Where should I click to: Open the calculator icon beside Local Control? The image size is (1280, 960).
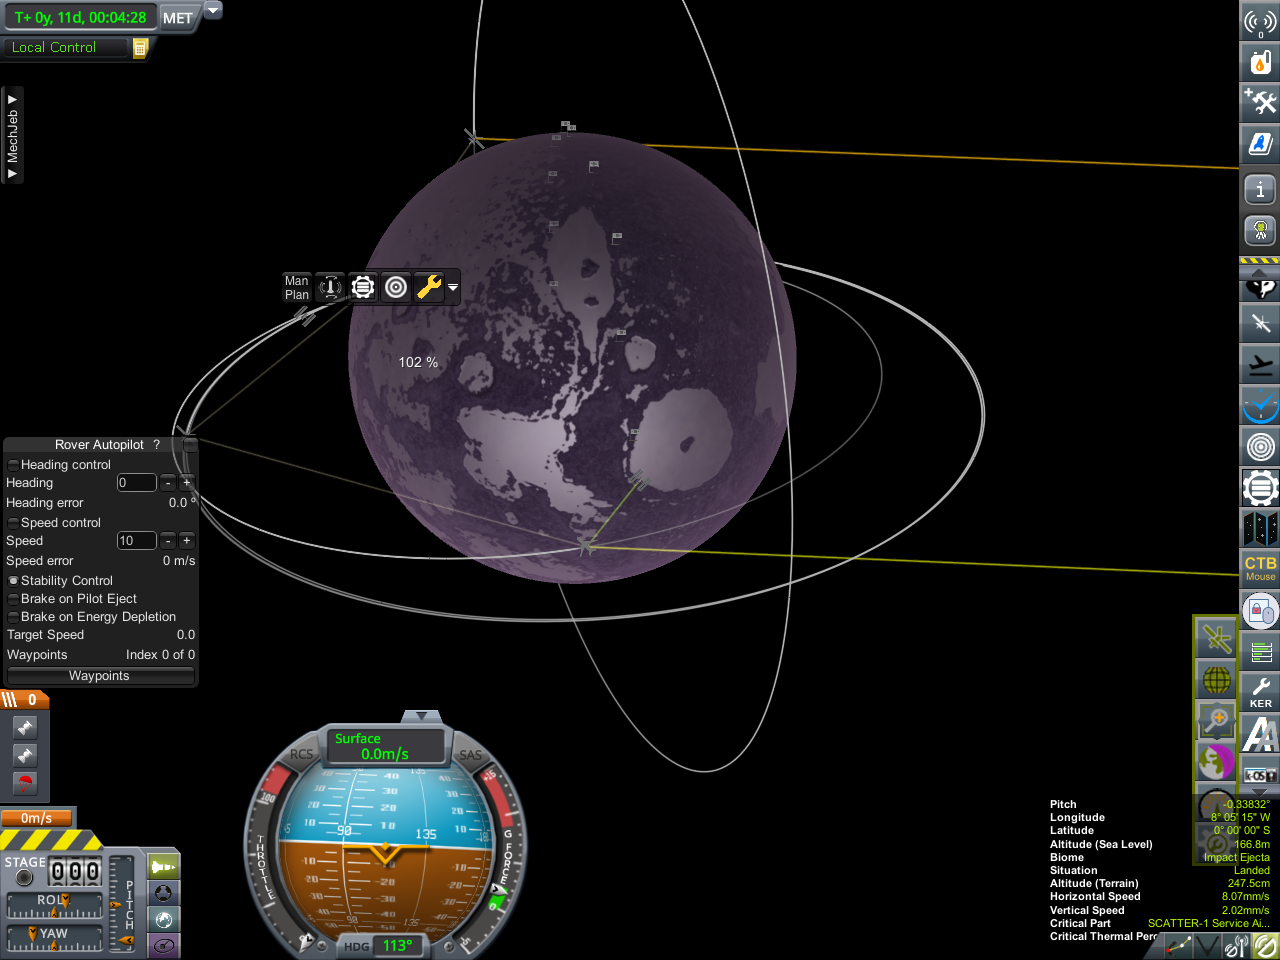140,47
